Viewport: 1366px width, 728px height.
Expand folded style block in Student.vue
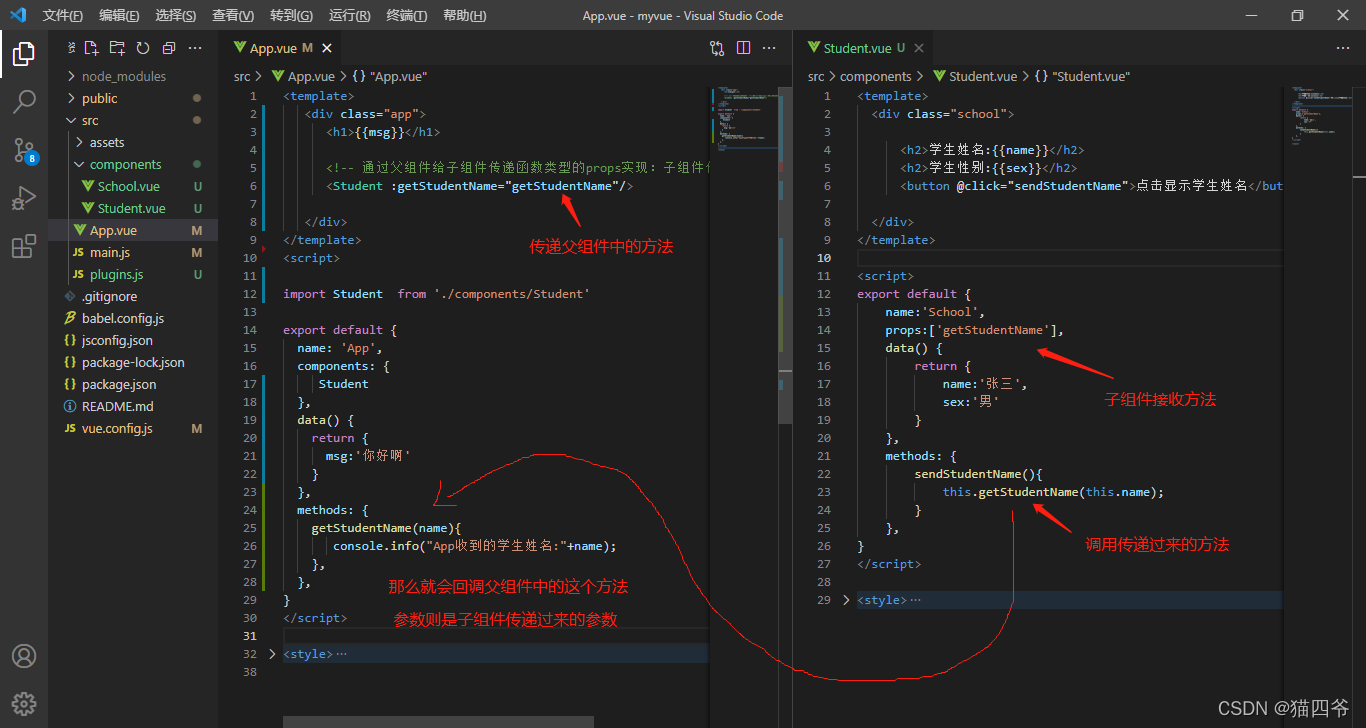(847, 600)
